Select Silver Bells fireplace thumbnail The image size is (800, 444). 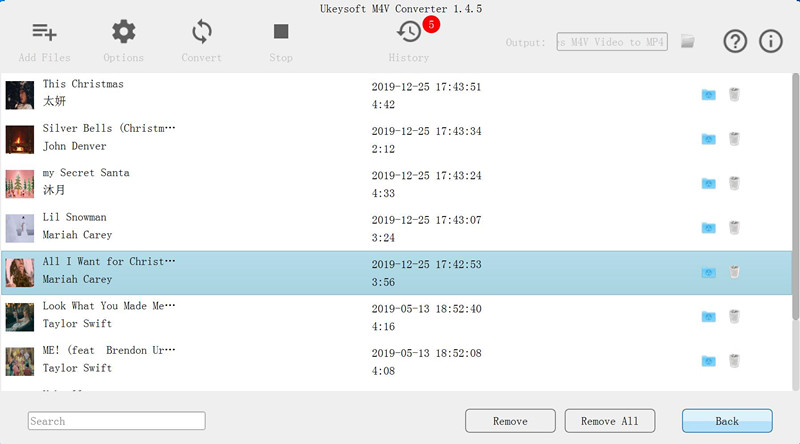tap(20, 139)
